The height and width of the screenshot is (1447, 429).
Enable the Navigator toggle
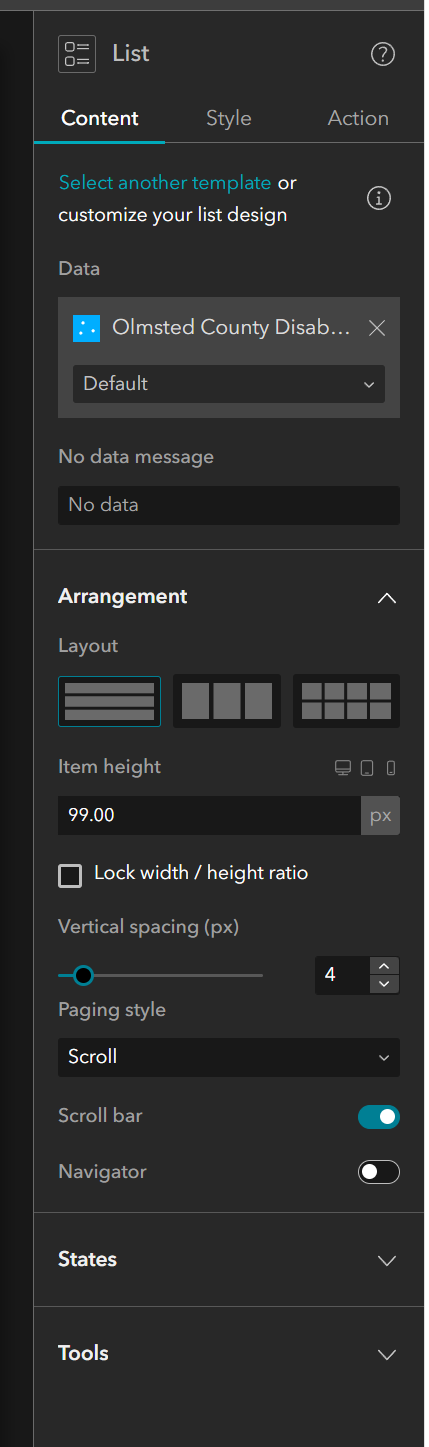(379, 1172)
